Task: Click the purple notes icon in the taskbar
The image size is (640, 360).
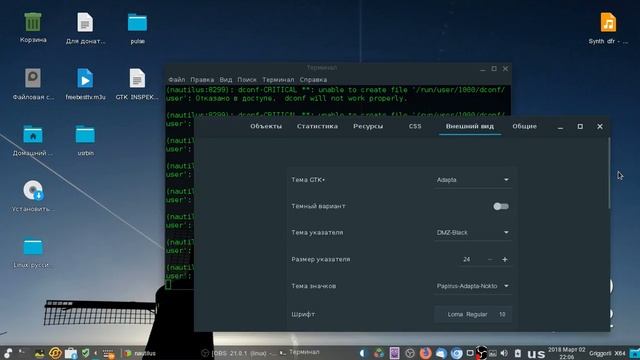Action: click(394, 353)
